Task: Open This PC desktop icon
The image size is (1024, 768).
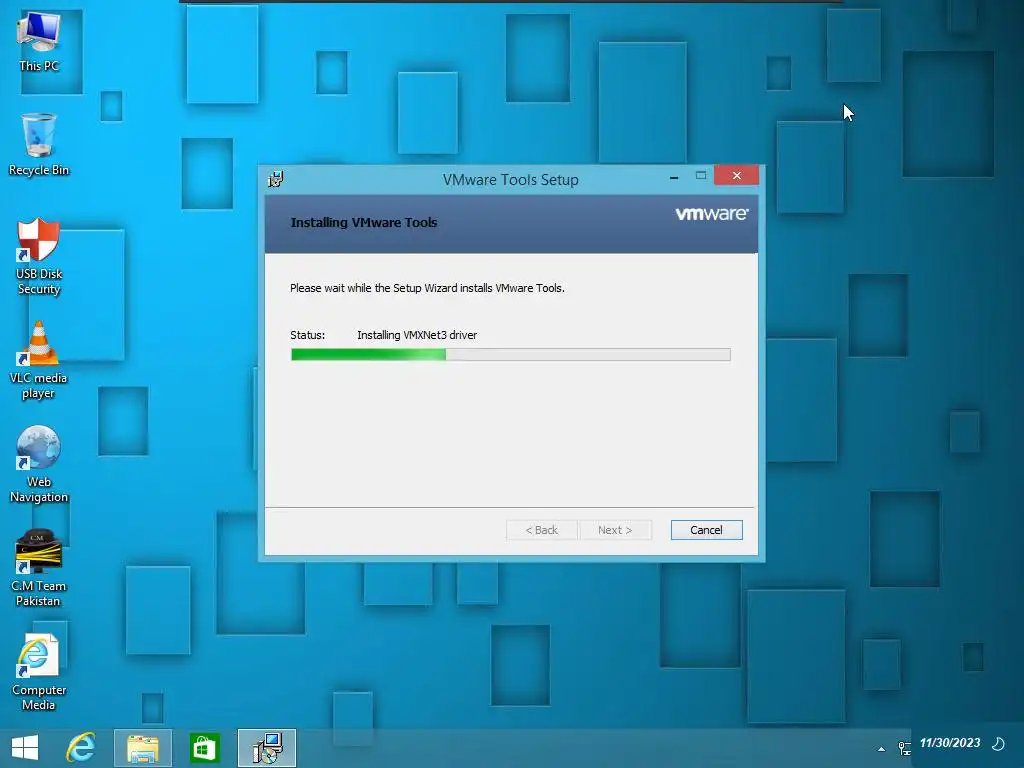Action: 39,42
